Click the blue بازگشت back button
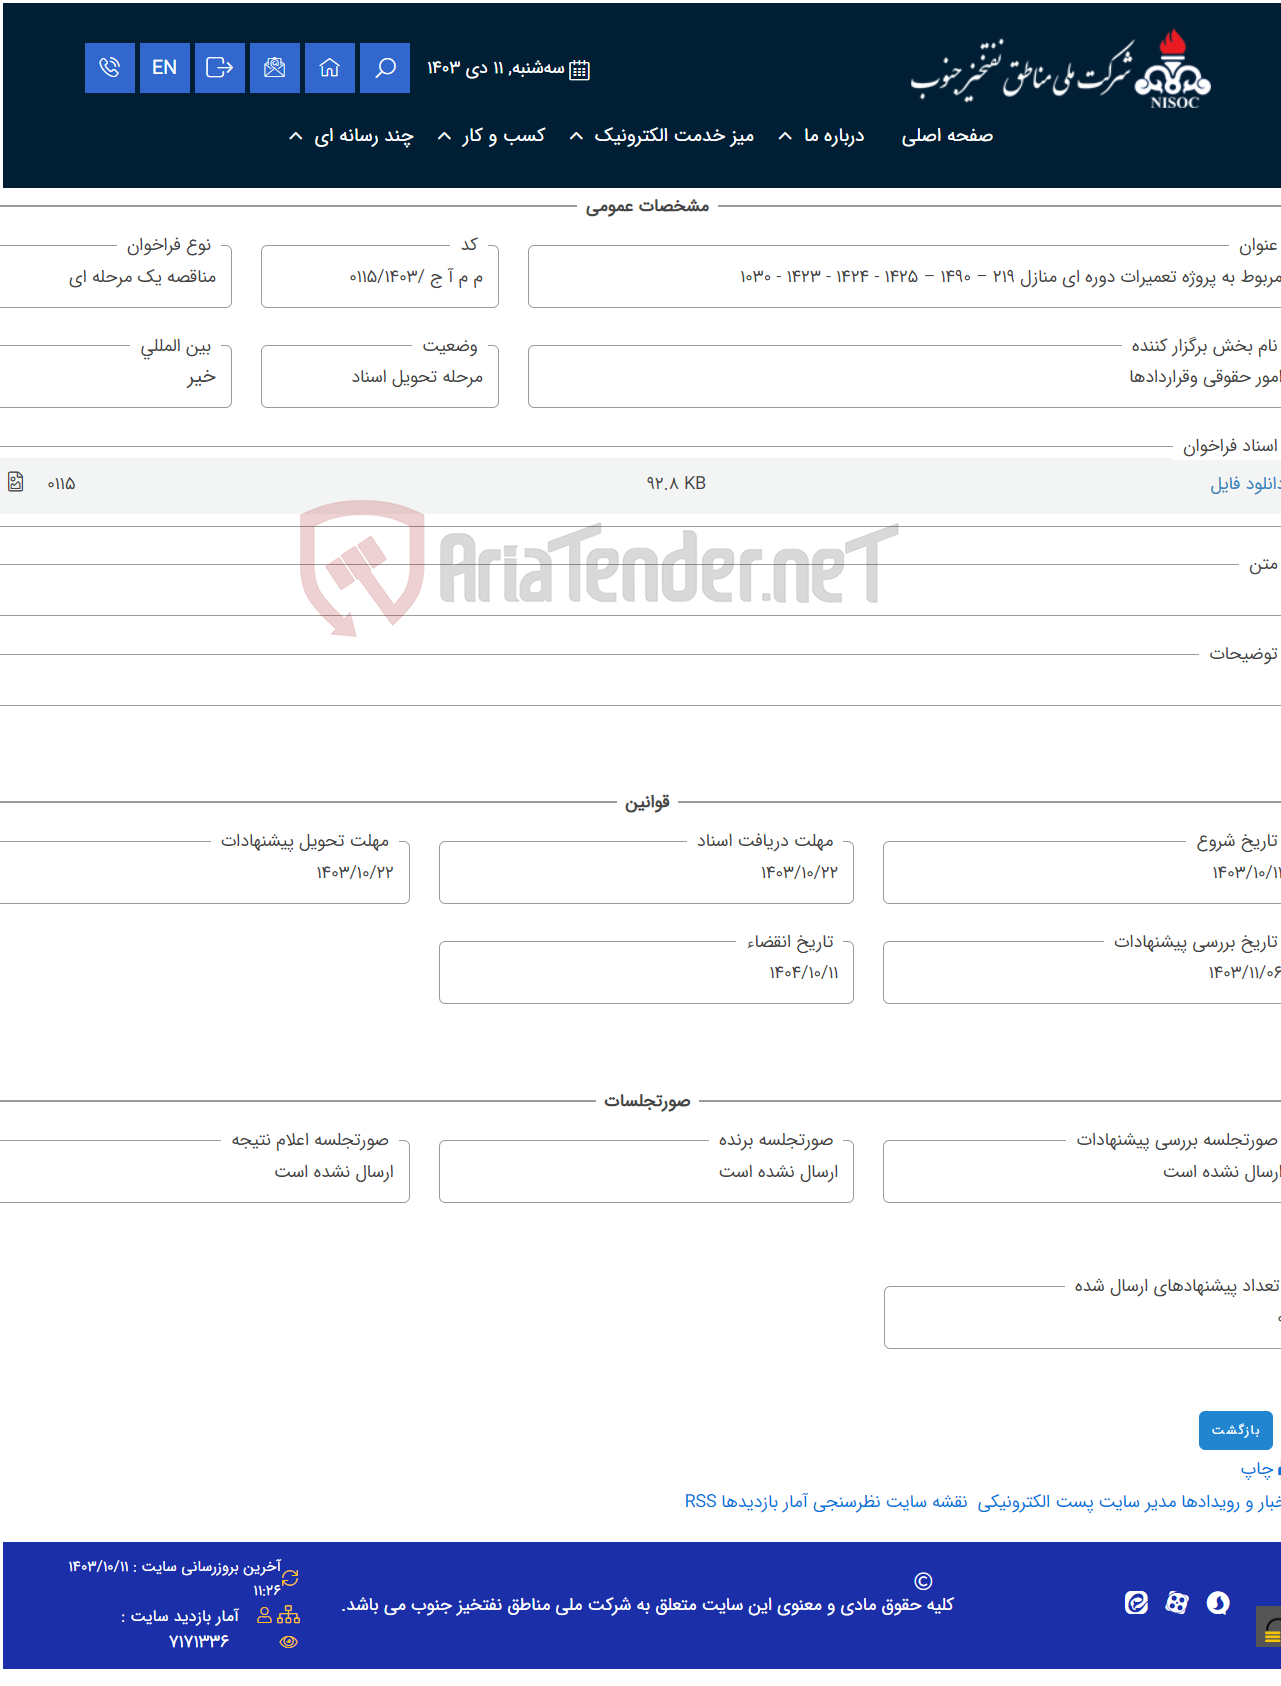This screenshot has height=1686, width=1281. pos(1236,1430)
